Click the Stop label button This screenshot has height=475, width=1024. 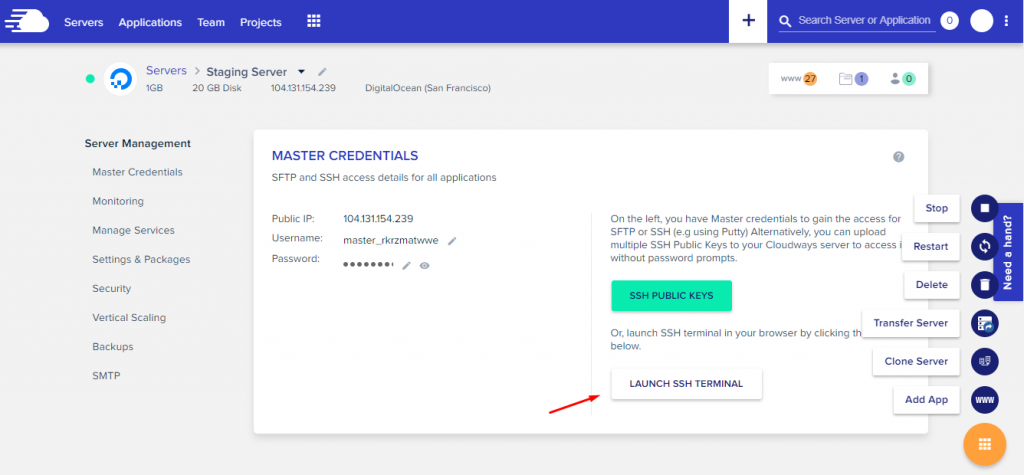tap(936, 208)
